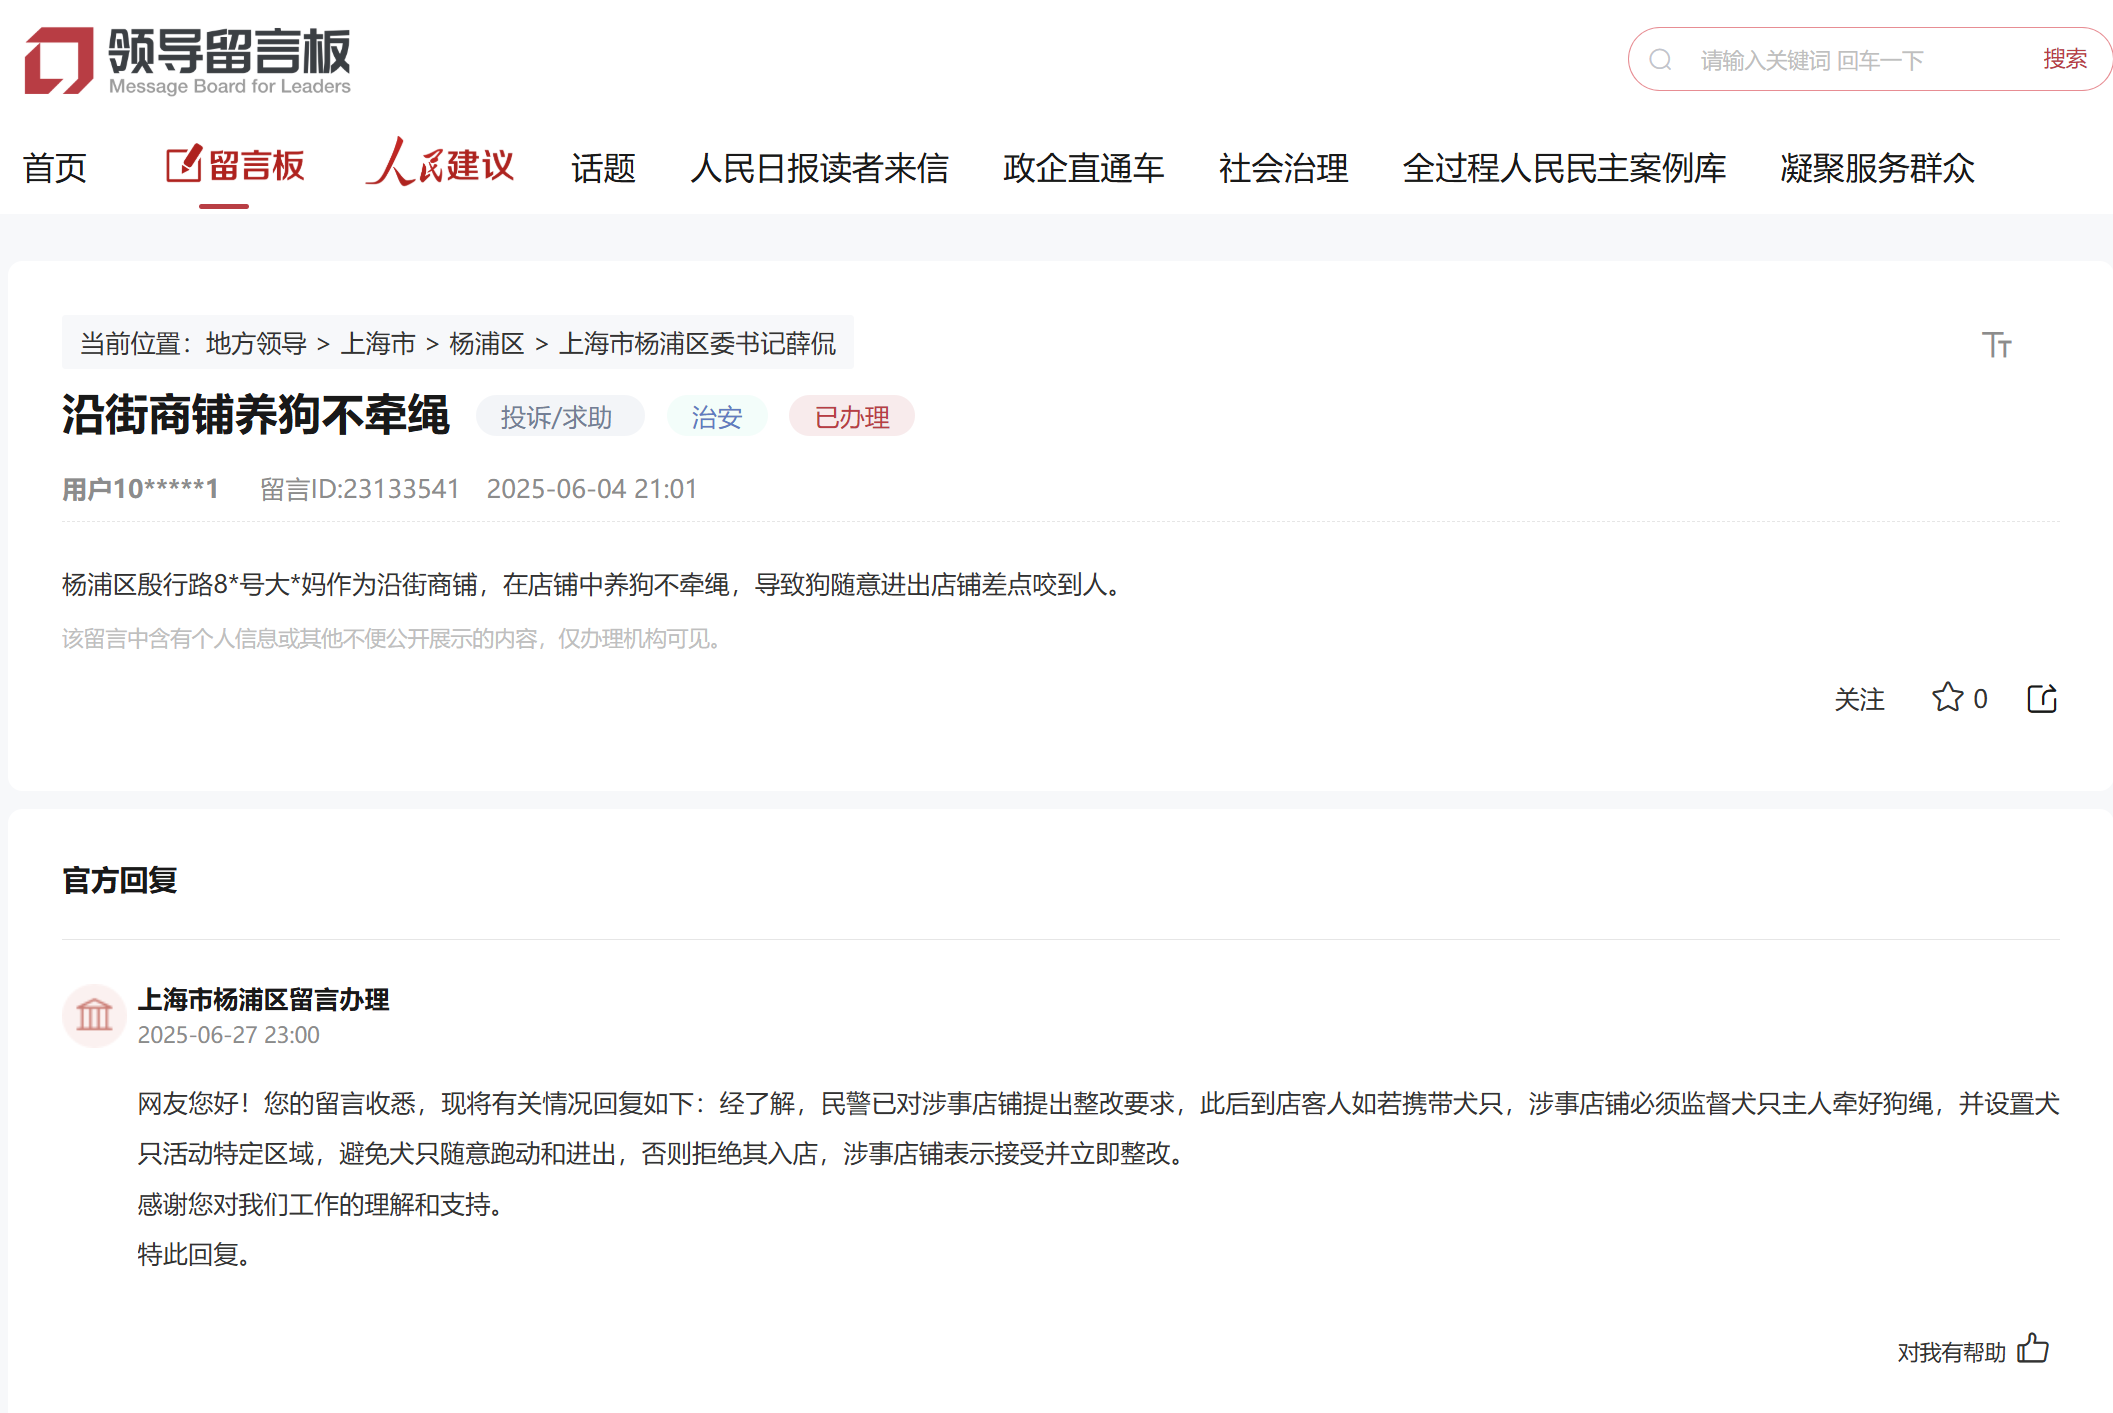This screenshot has height=1413, width=2113.
Task: Go to the 首页 menu item
Action: tap(55, 168)
